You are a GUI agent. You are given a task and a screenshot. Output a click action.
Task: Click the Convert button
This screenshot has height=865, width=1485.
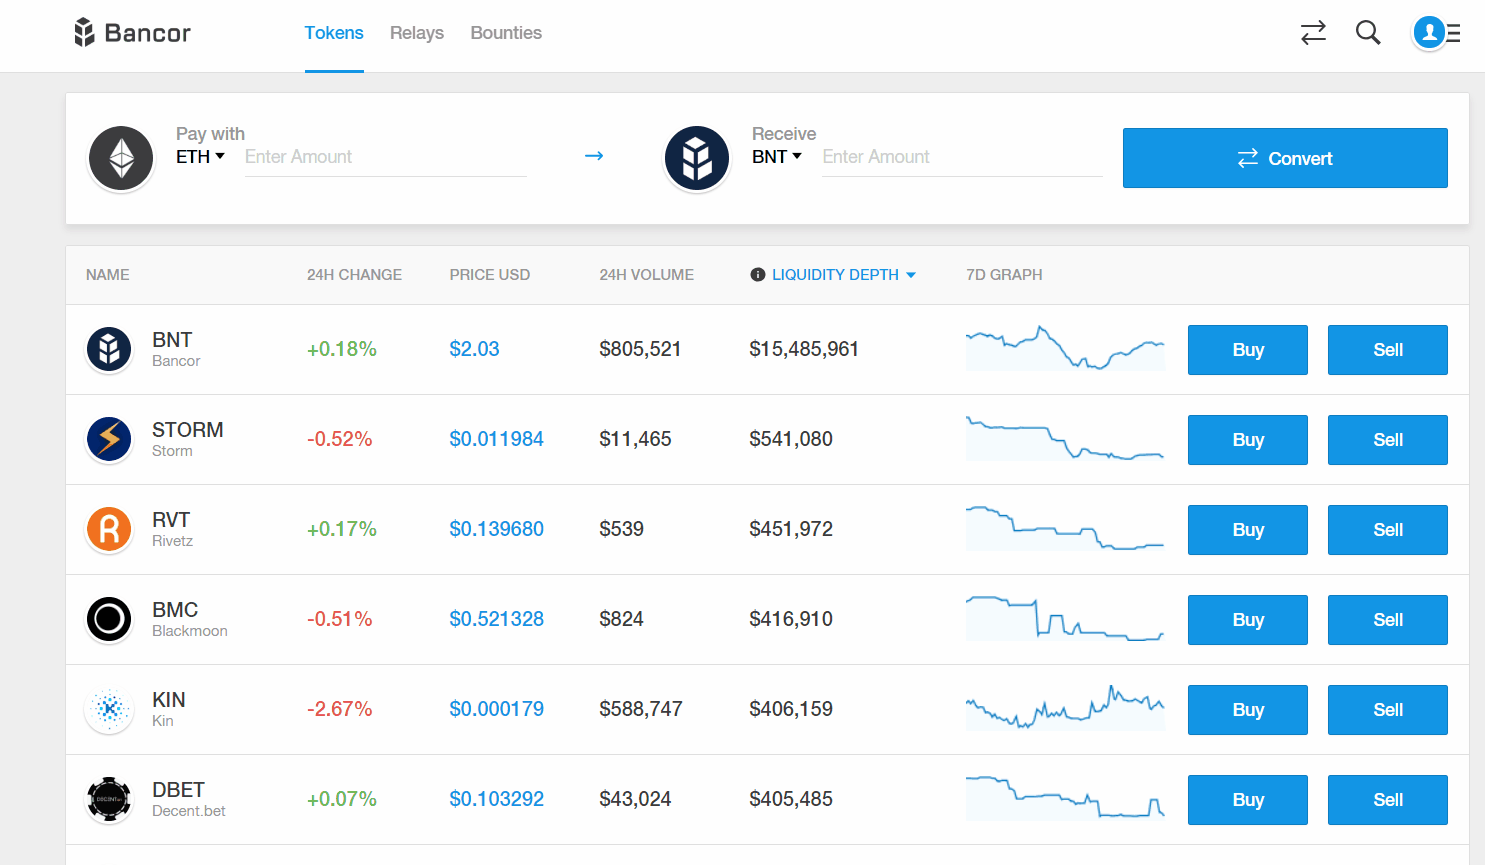1285,158
